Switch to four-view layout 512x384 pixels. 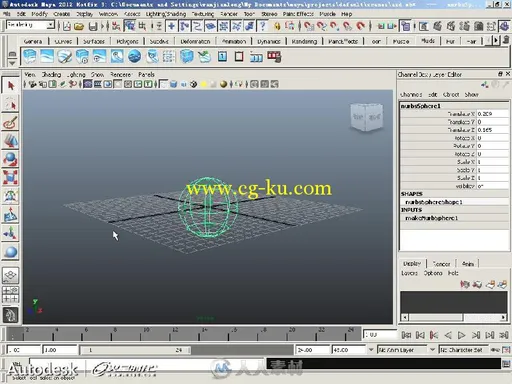click(10, 295)
